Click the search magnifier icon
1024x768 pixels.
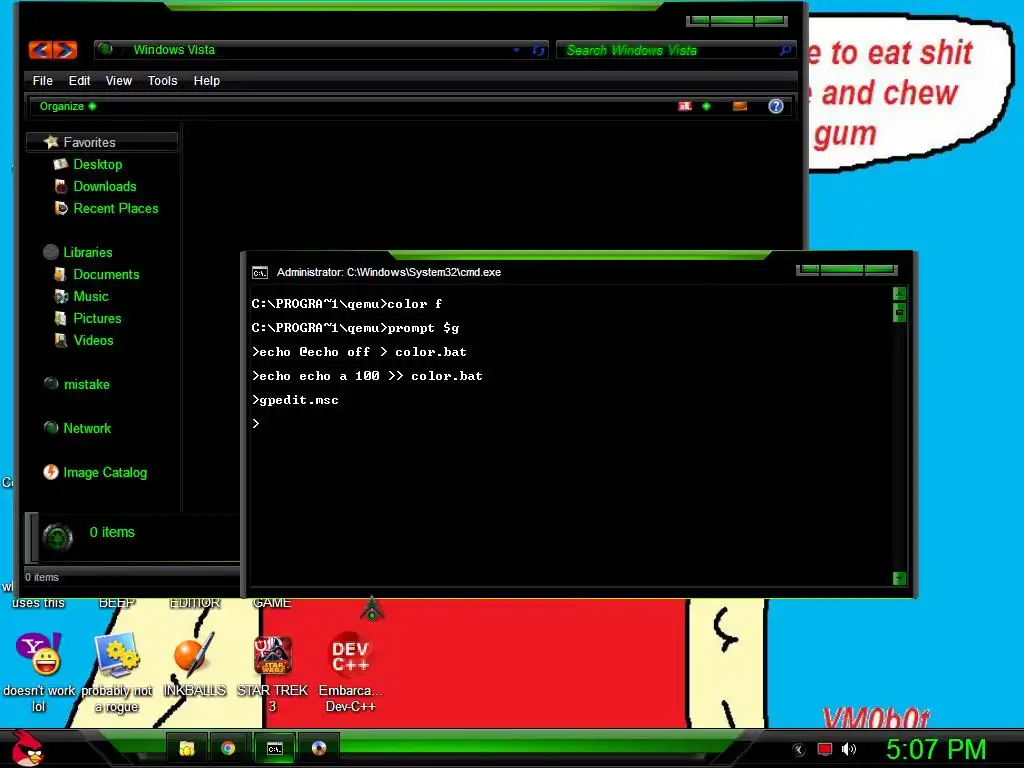[786, 50]
